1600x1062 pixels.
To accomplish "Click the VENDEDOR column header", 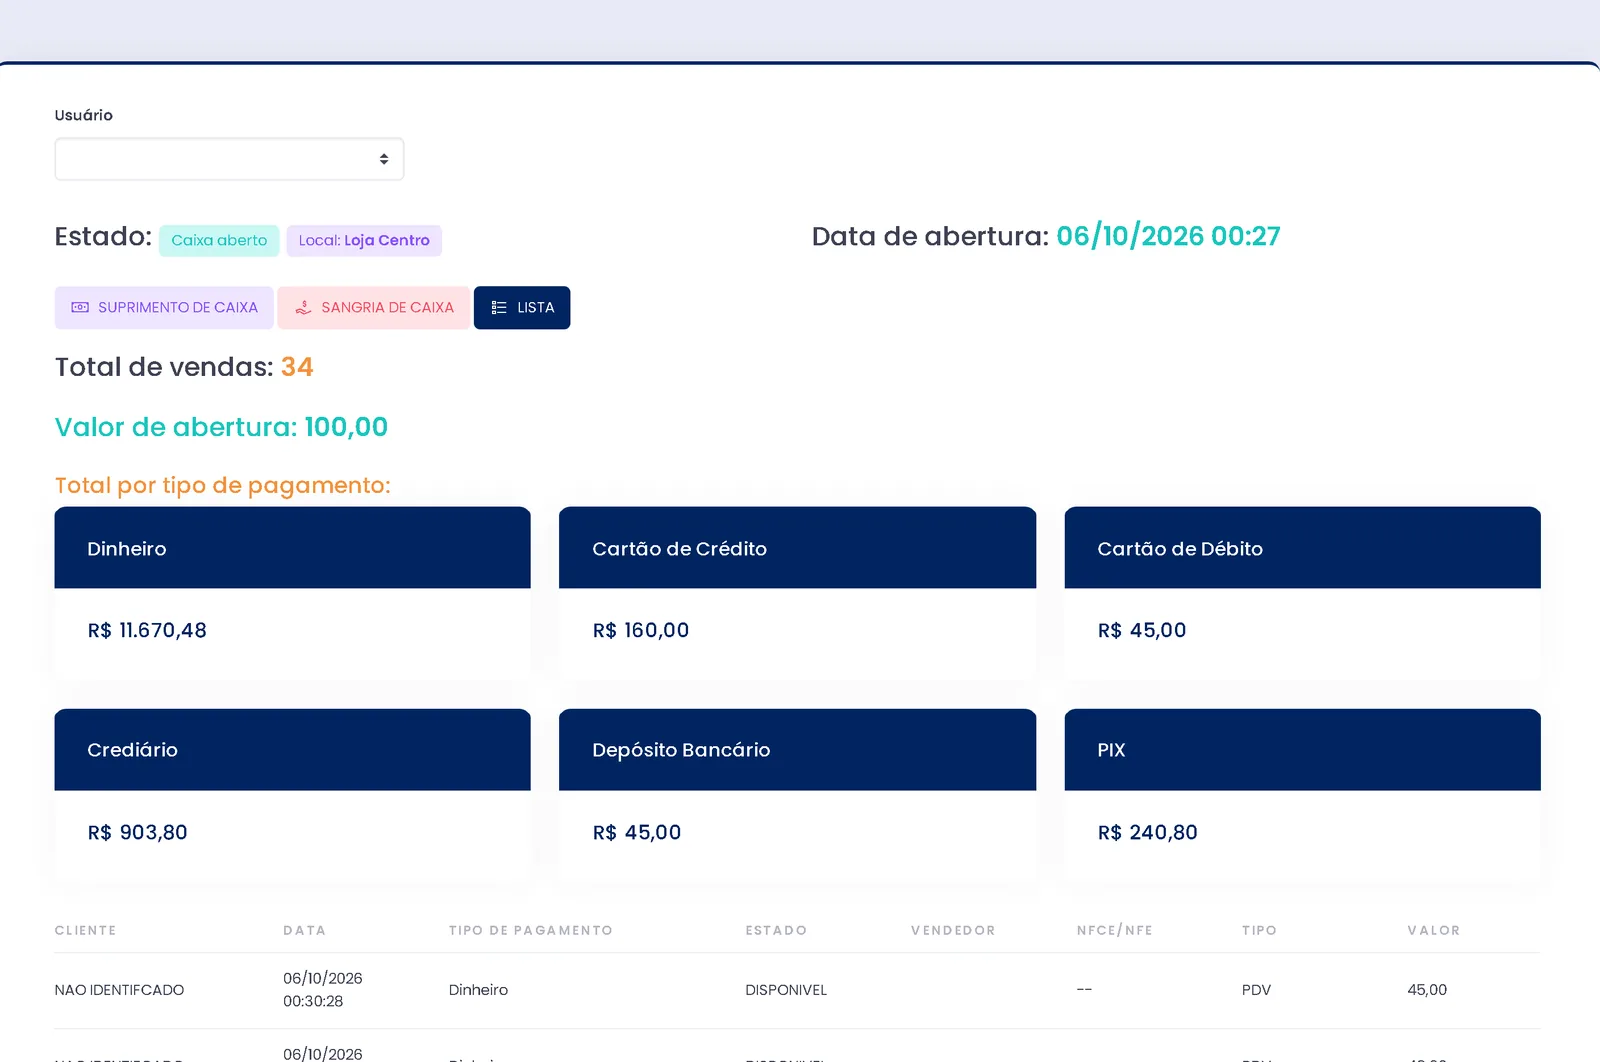I will pos(953,931).
